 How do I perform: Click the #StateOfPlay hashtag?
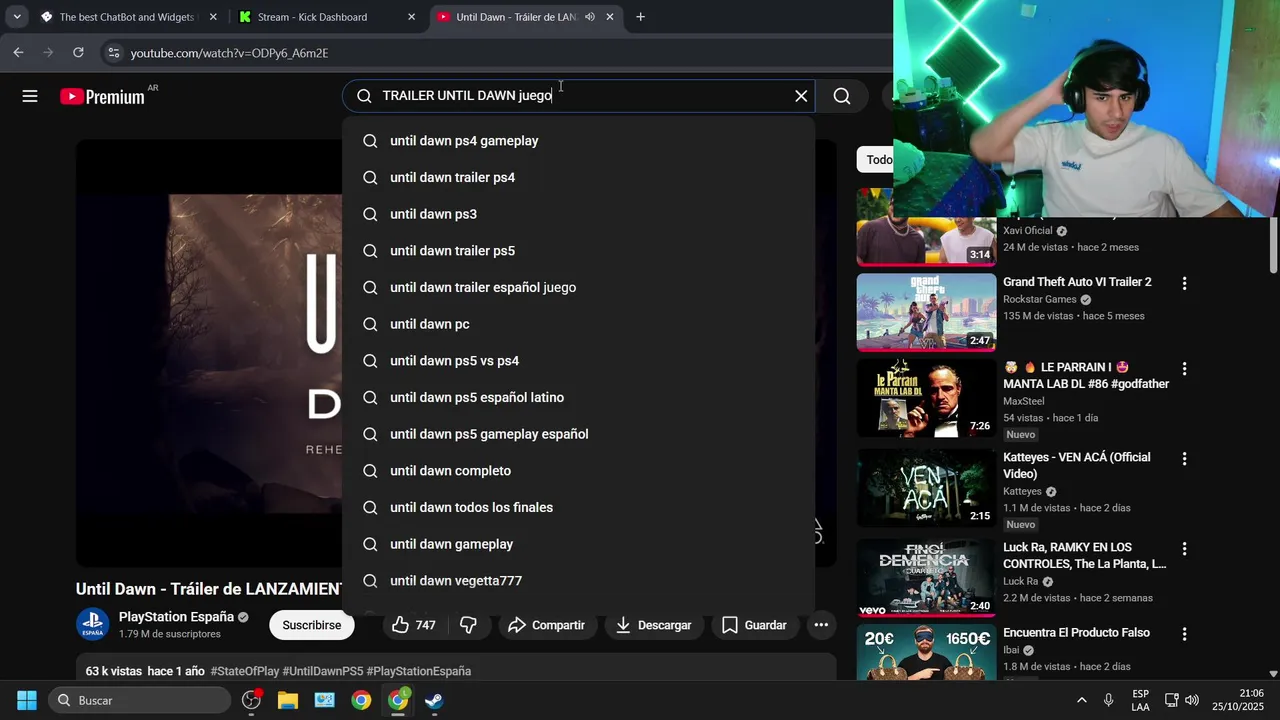coord(244,671)
